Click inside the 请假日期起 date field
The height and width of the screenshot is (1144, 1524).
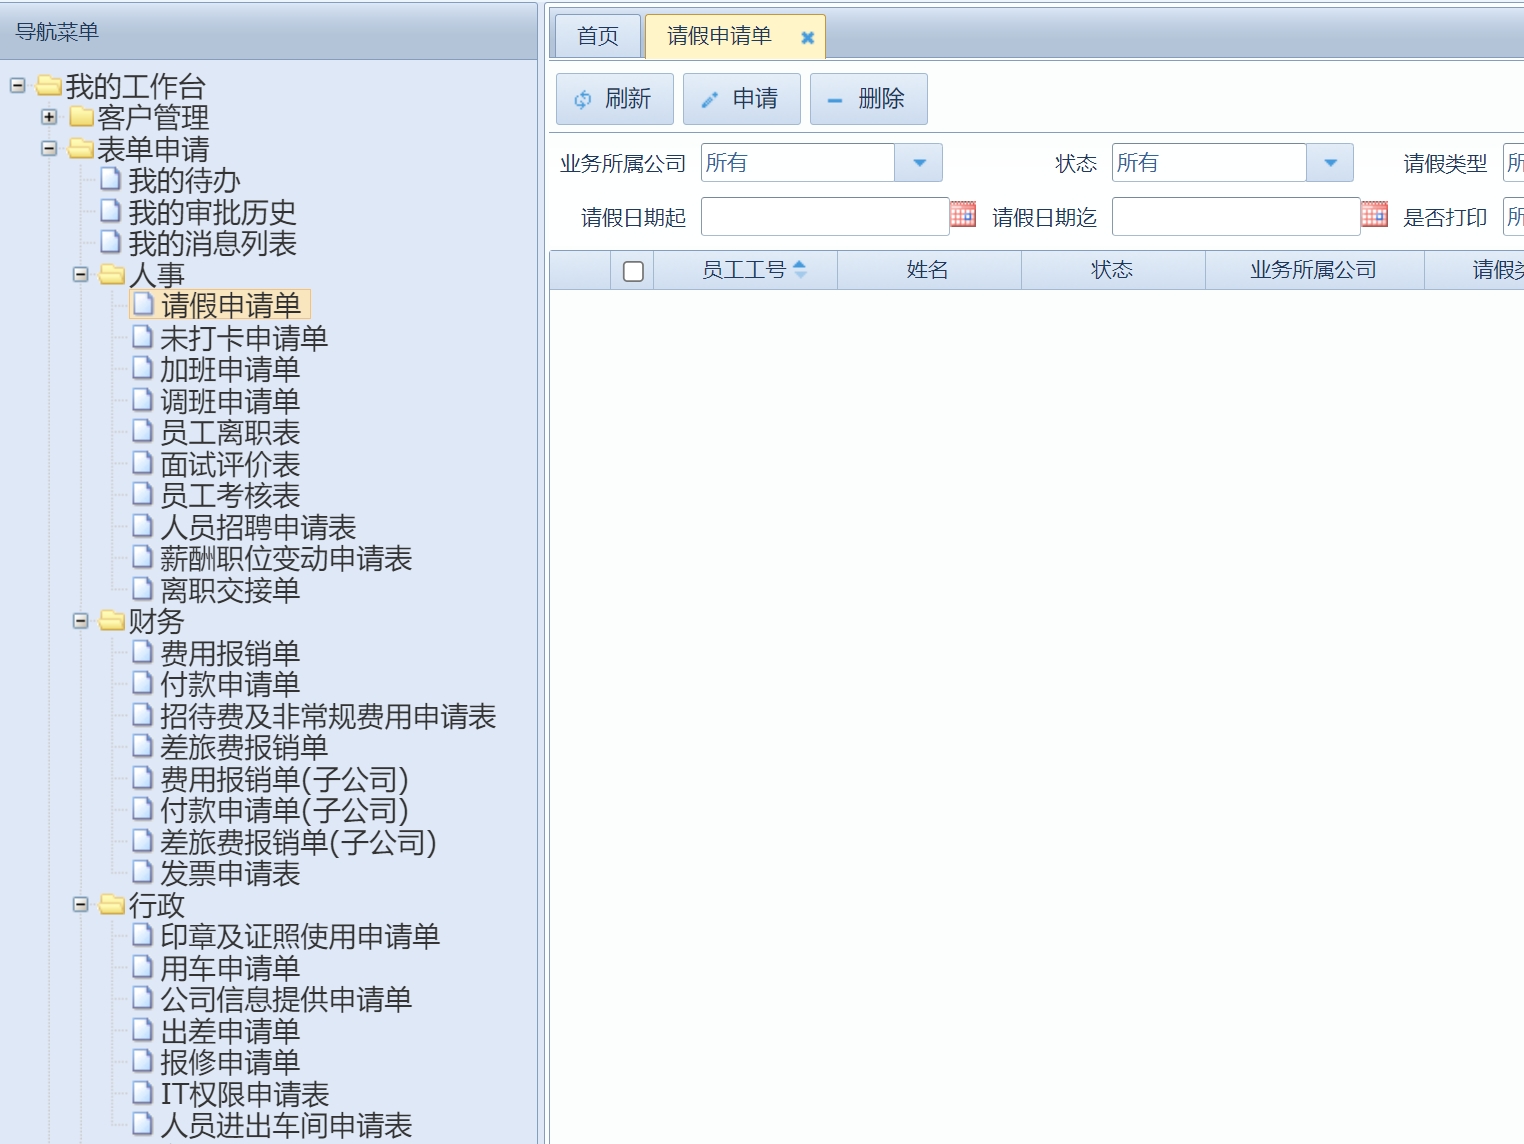click(825, 216)
